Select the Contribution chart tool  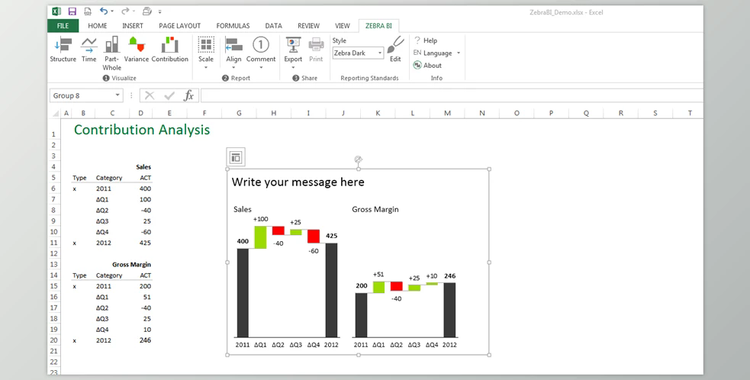coord(170,50)
